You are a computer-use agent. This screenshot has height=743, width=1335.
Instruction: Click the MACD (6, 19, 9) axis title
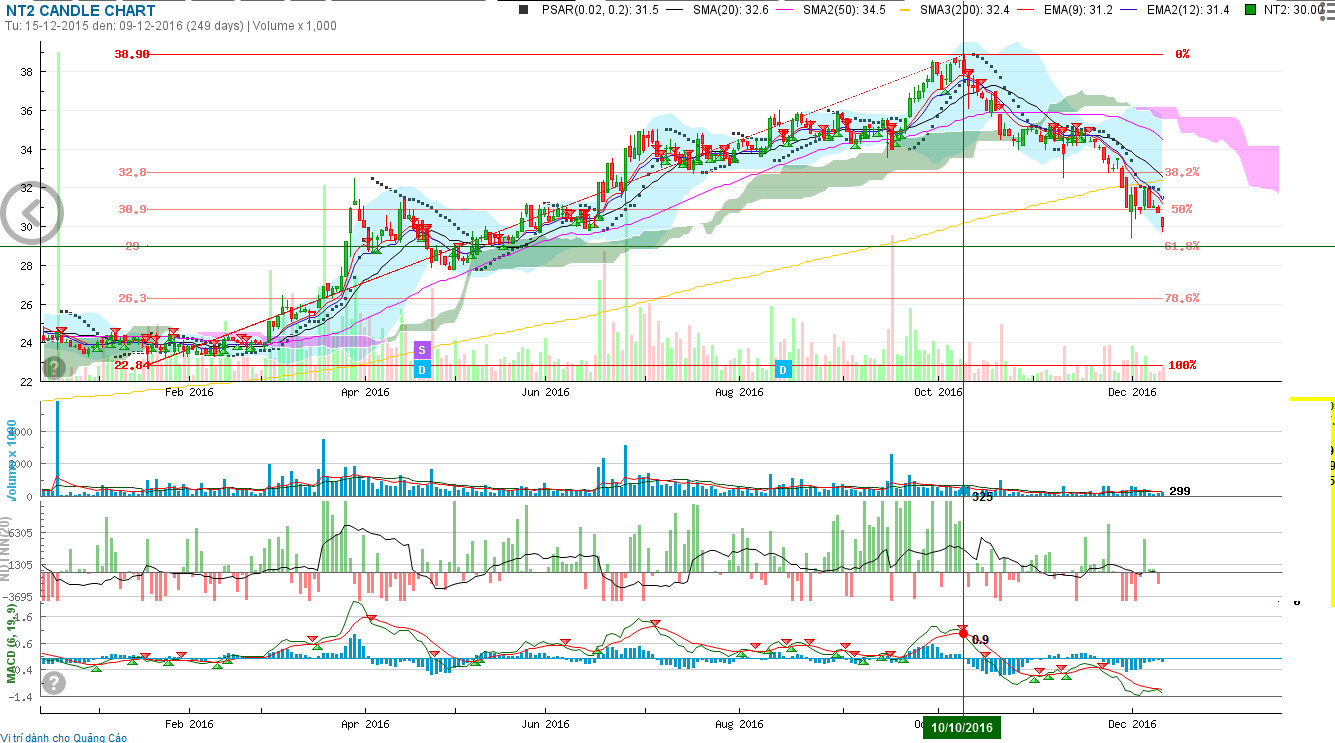[x=11, y=643]
